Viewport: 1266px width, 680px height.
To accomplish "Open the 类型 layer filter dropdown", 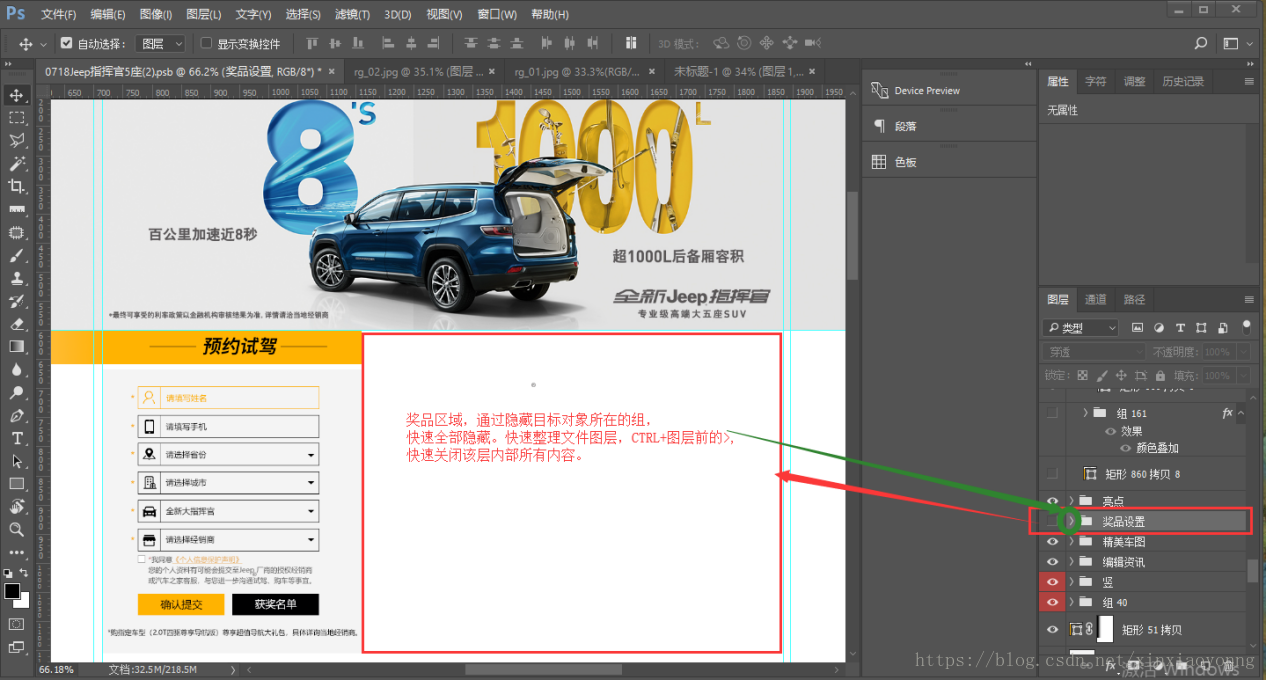I will 1081,328.
